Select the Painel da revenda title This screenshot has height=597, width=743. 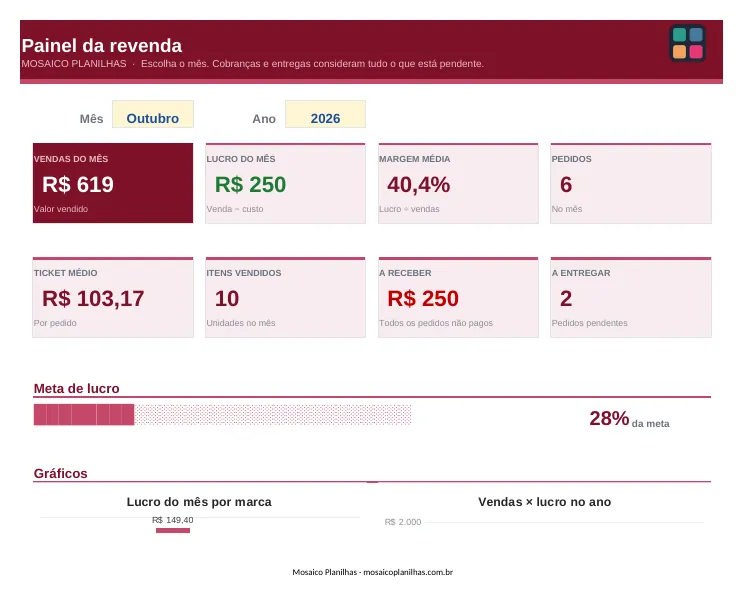click(101, 46)
